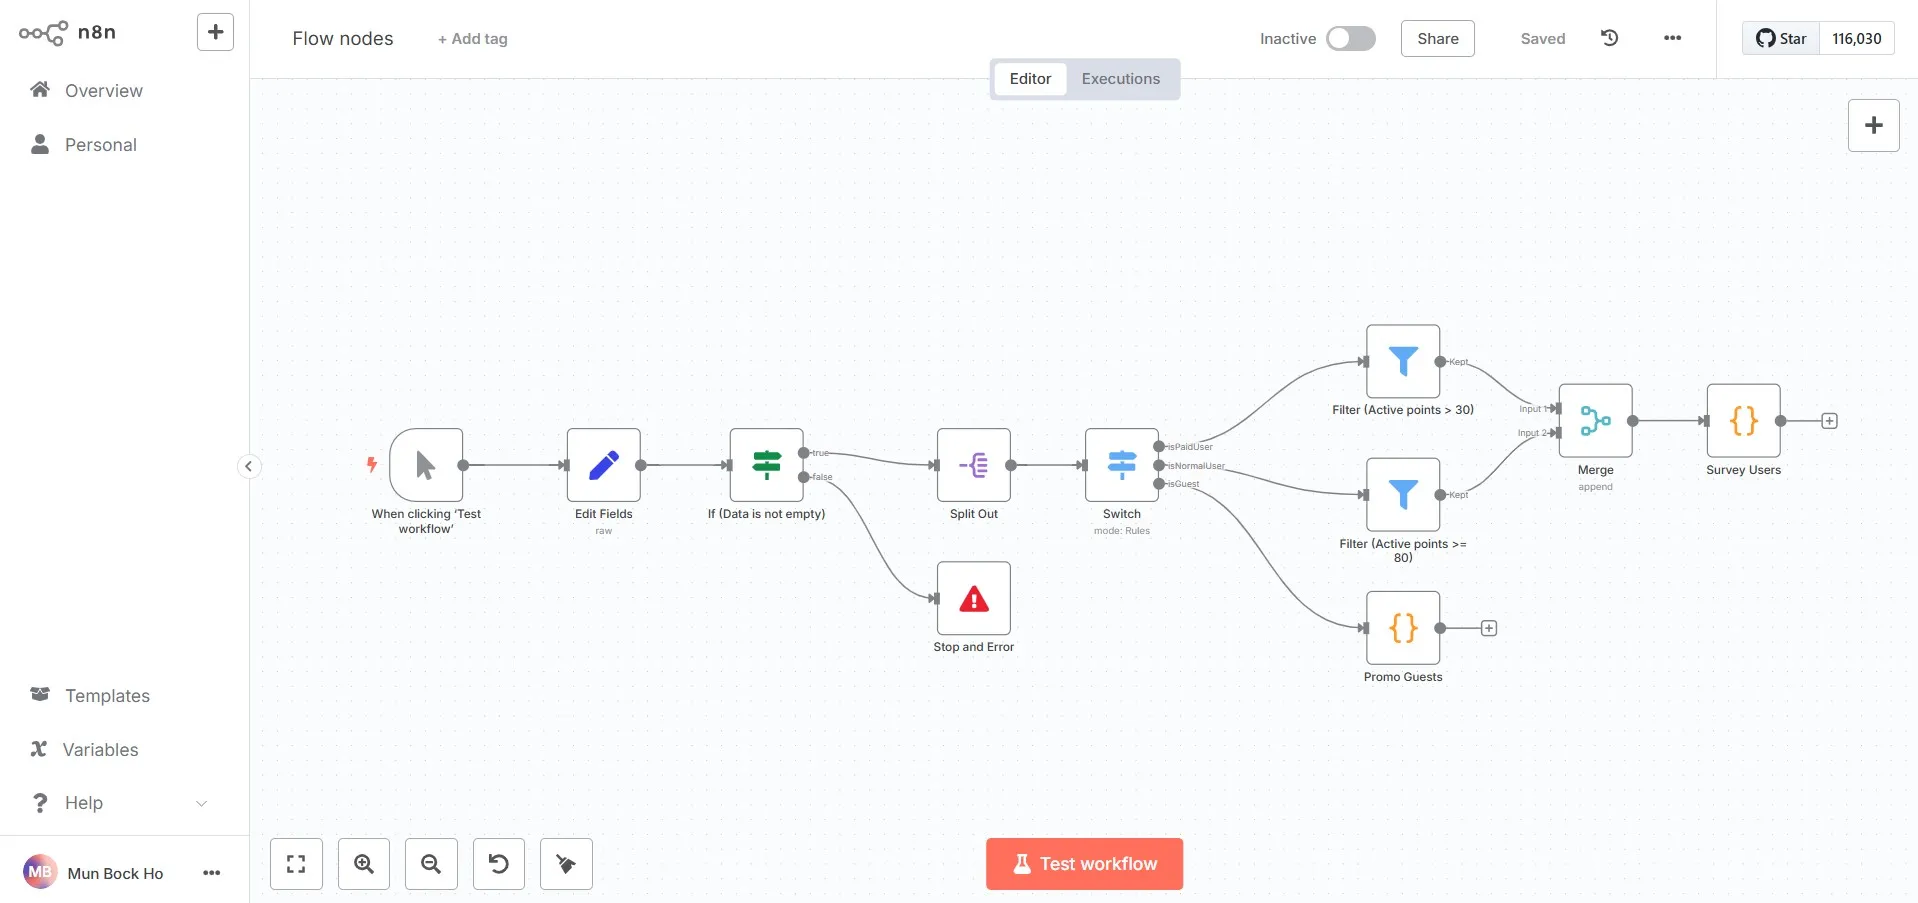The height and width of the screenshot is (903, 1918).
Task: Click the red trigger lightning bolt icon
Action: (372, 464)
